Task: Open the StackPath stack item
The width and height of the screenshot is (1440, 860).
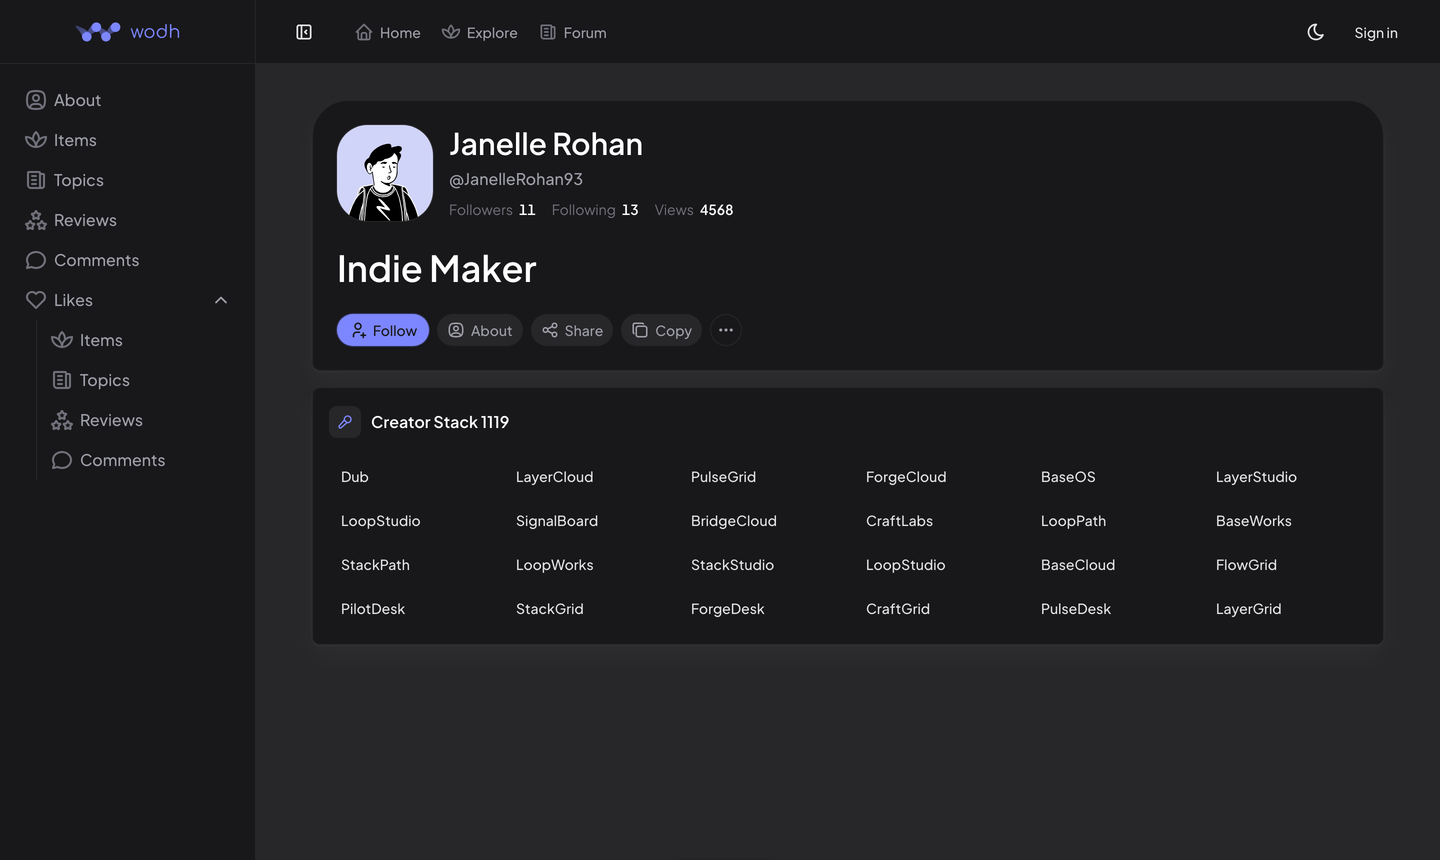Action: coord(376,565)
